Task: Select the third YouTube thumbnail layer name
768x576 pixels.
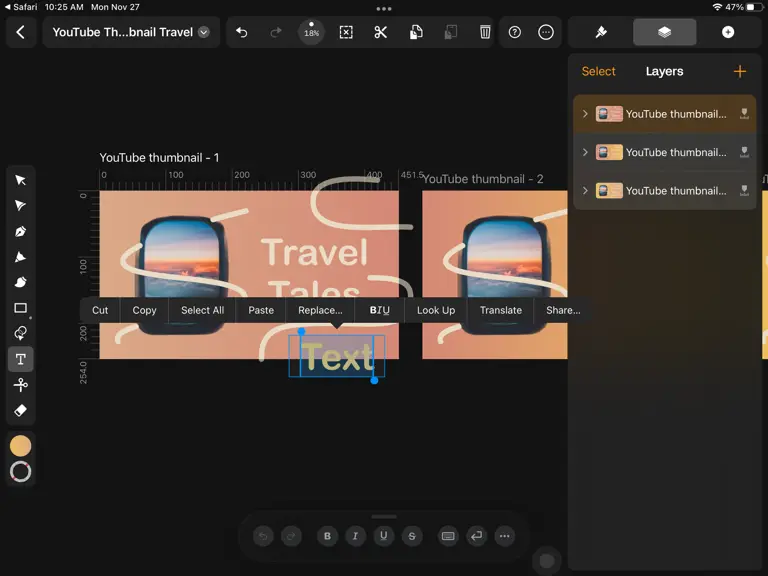Action: coord(675,191)
